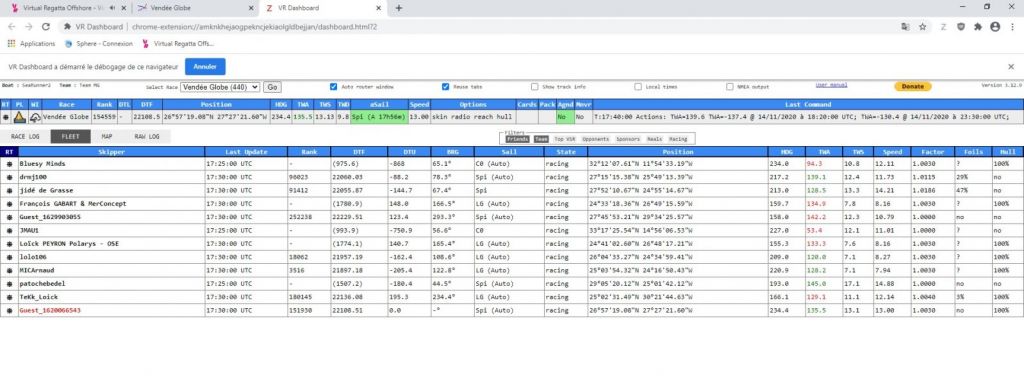Screen dimensions: 1024x378
Task: Open router for François GABART & MerConcept via RT icon
Action: [9, 204]
